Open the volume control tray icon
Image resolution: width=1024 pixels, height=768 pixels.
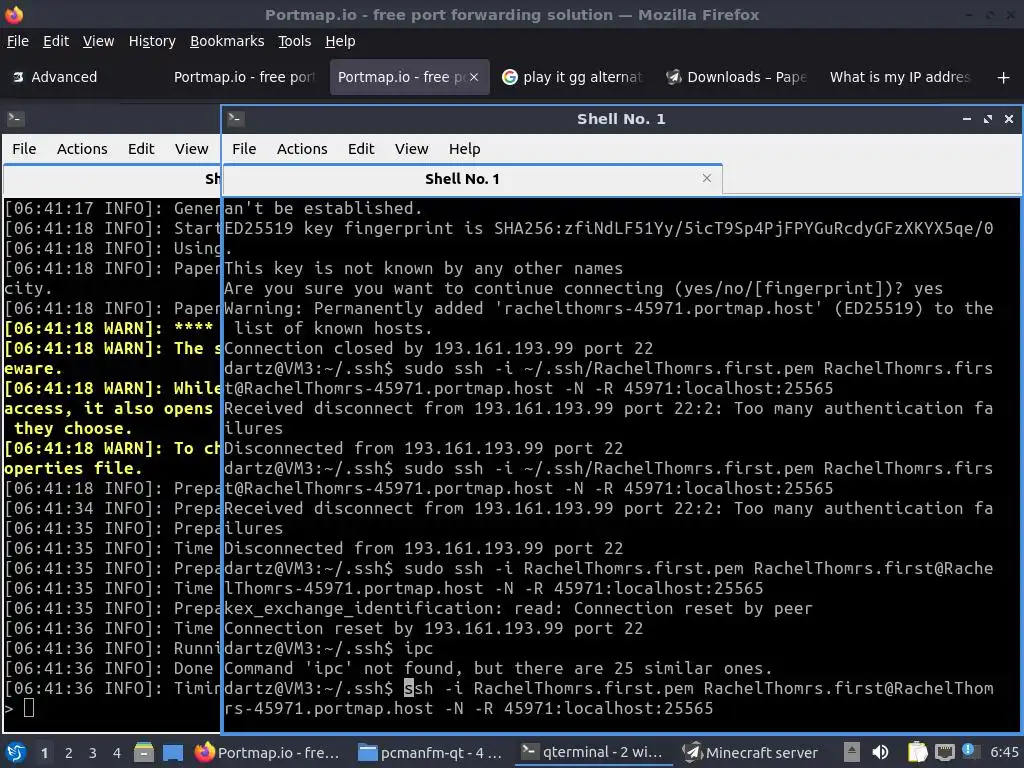(x=880, y=752)
